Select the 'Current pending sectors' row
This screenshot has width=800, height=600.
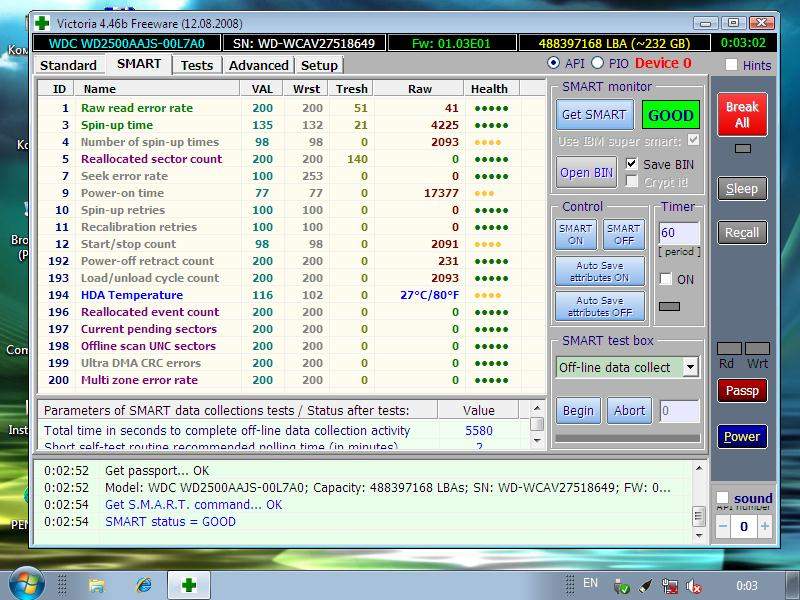[291, 329]
